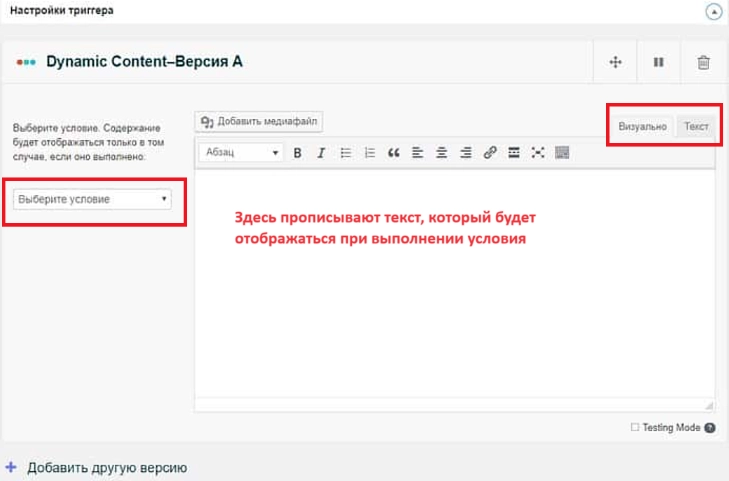Click inside the content editor area
The height and width of the screenshot is (481, 729).
click(455, 283)
